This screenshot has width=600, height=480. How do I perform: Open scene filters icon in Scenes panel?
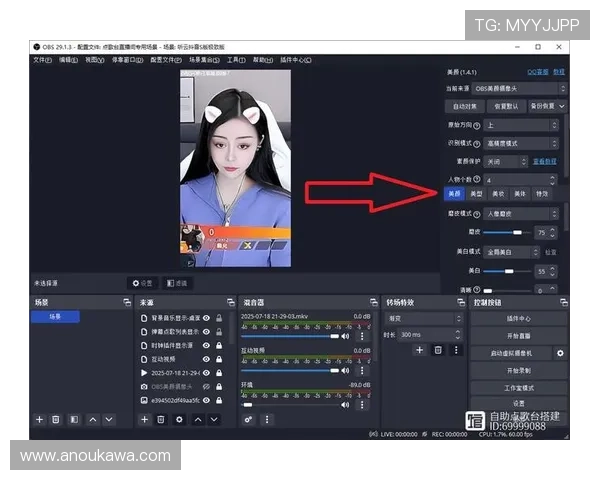coord(74,420)
